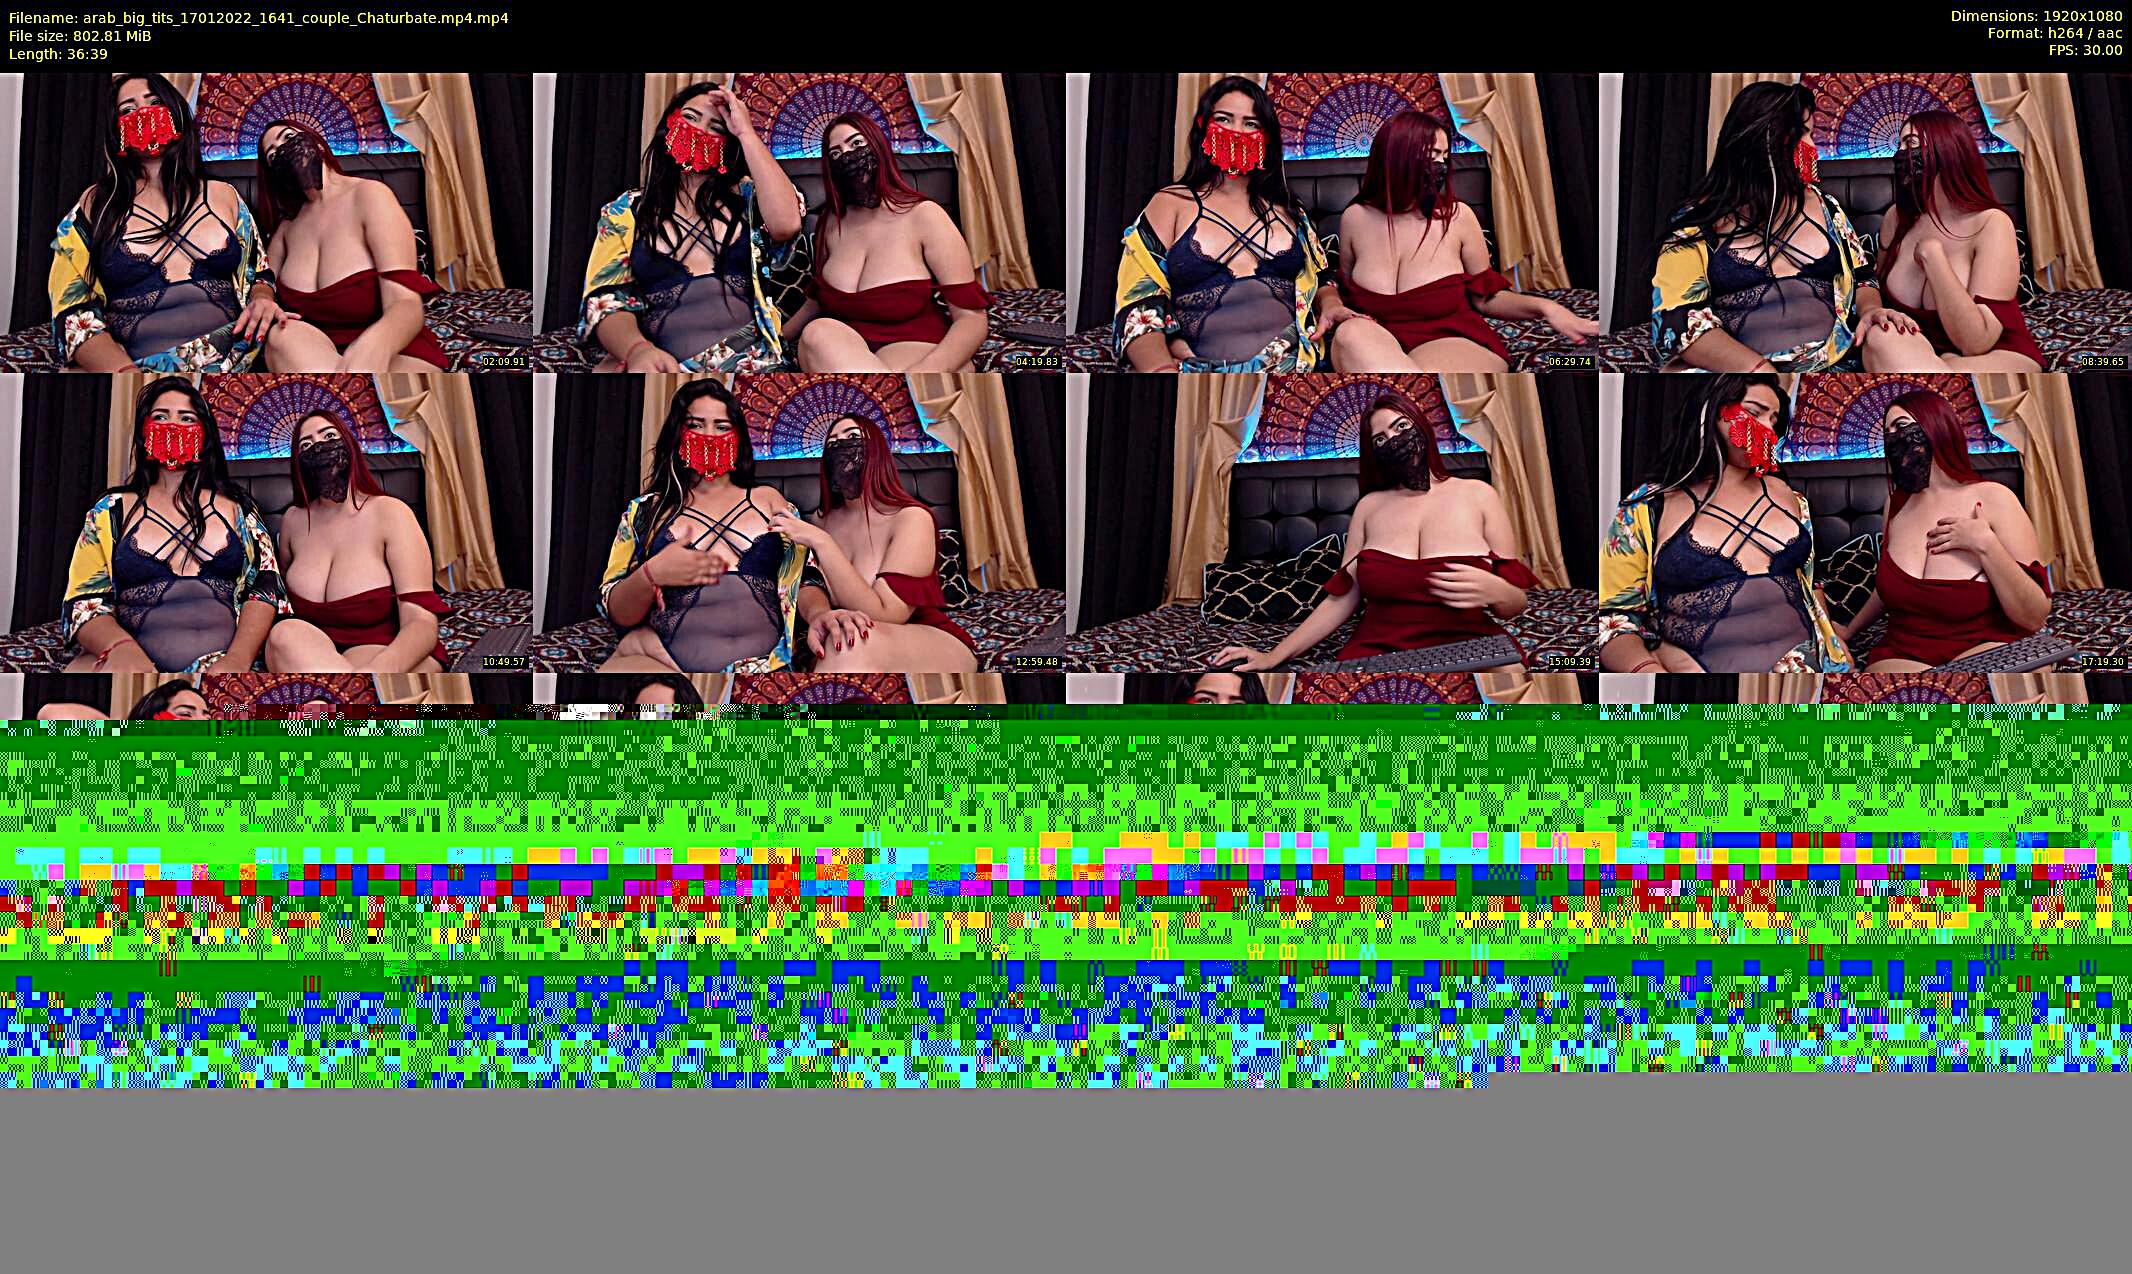Click the Format h264 / aac label

(x=2054, y=33)
